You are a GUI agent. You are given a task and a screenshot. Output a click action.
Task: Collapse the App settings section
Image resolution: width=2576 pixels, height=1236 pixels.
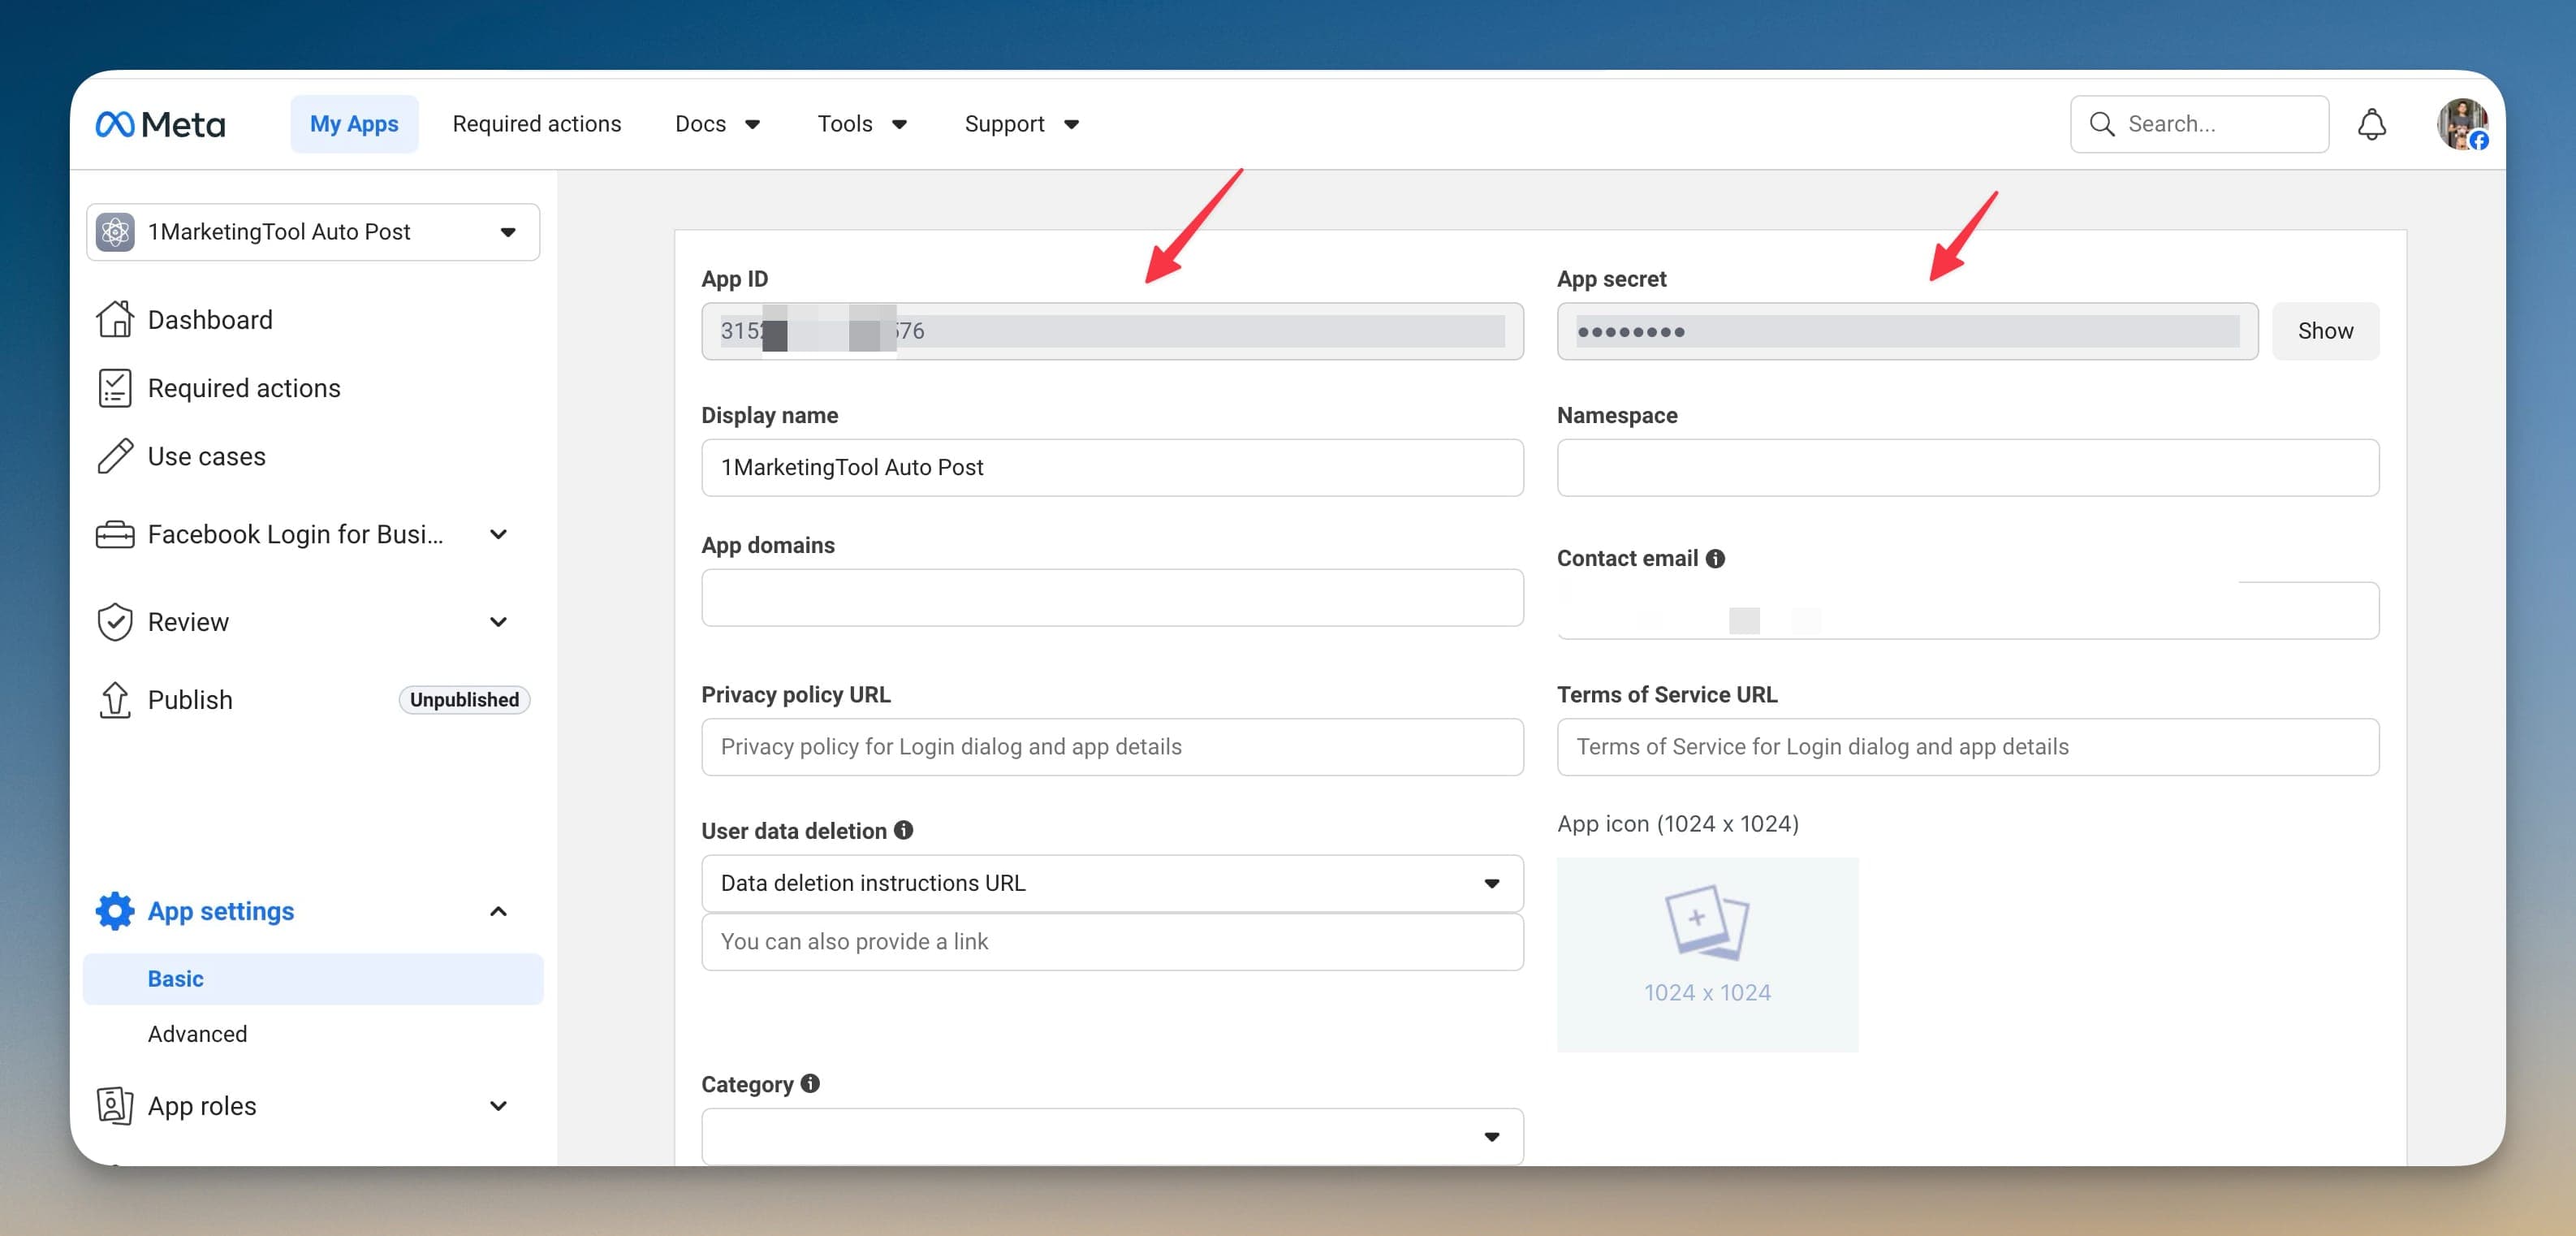[x=498, y=911]
